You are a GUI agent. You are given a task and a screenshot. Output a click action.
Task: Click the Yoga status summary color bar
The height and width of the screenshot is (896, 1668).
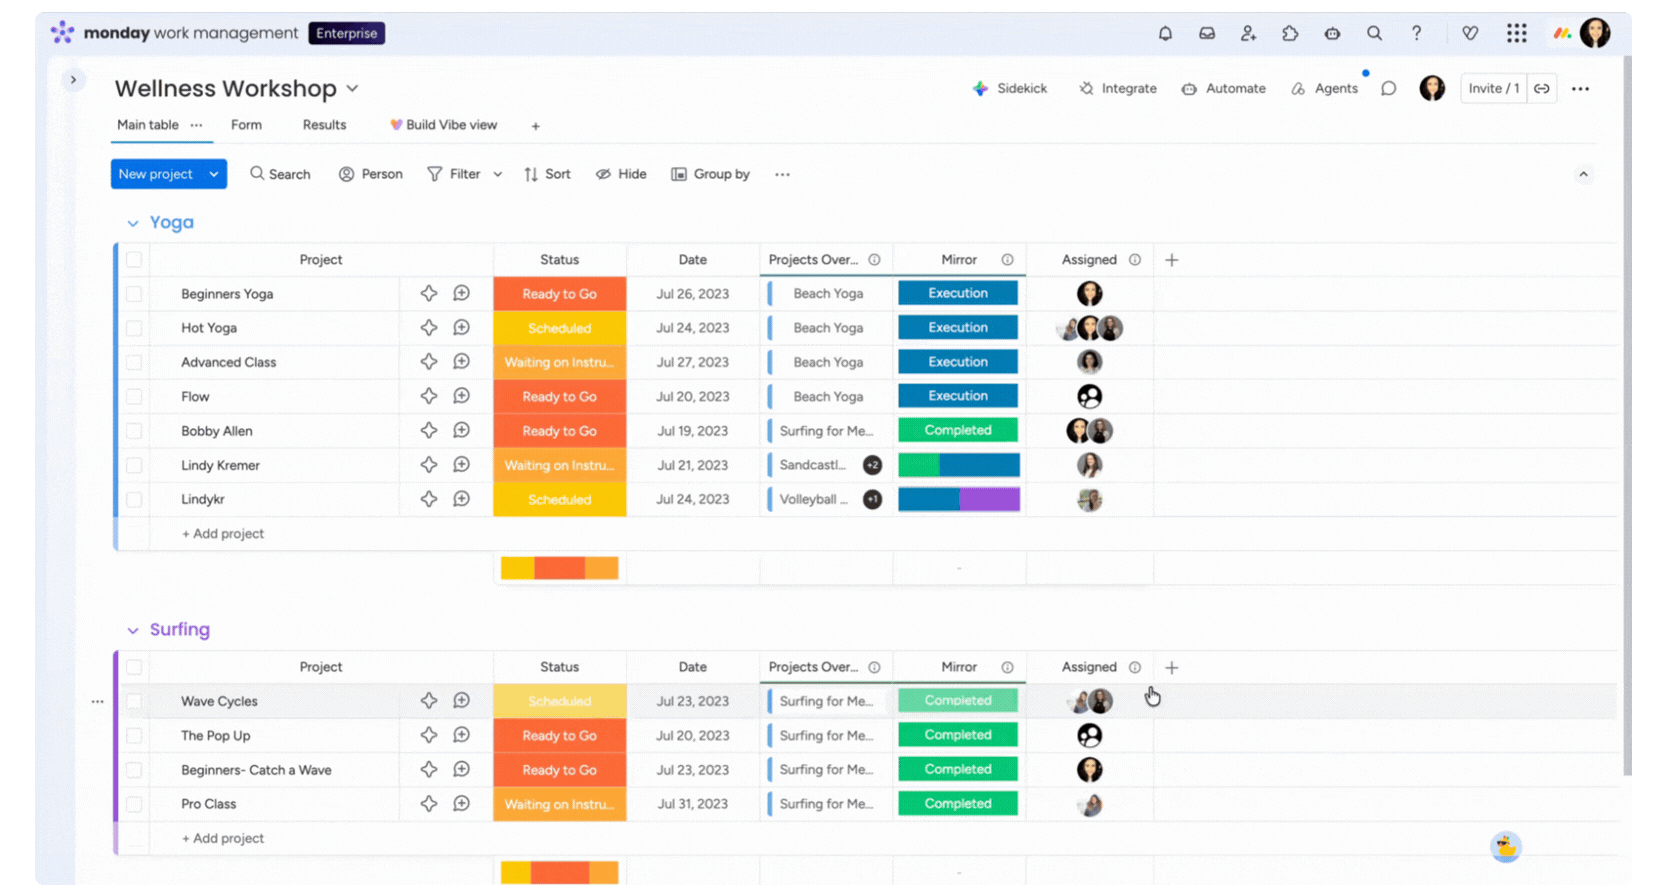point(559,568)
